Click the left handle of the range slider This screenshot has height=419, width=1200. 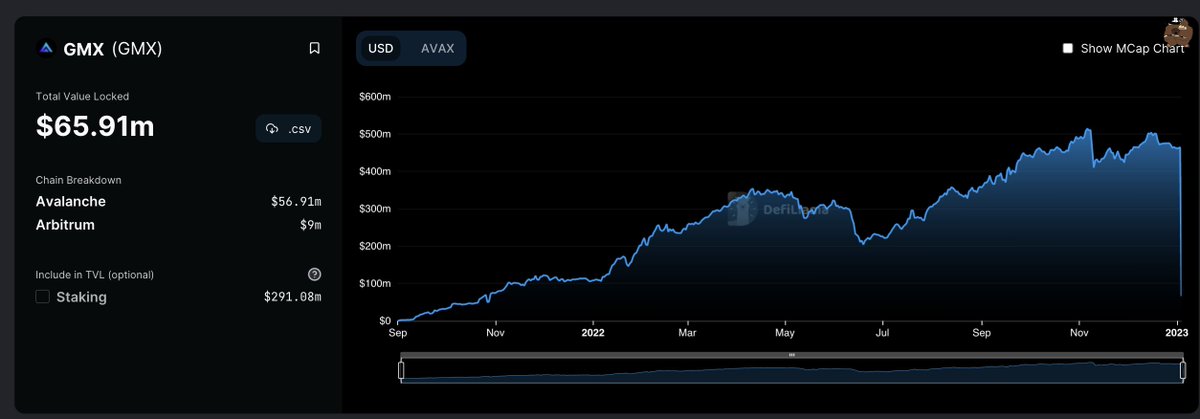pyautogui.click(x=401, y=371)
